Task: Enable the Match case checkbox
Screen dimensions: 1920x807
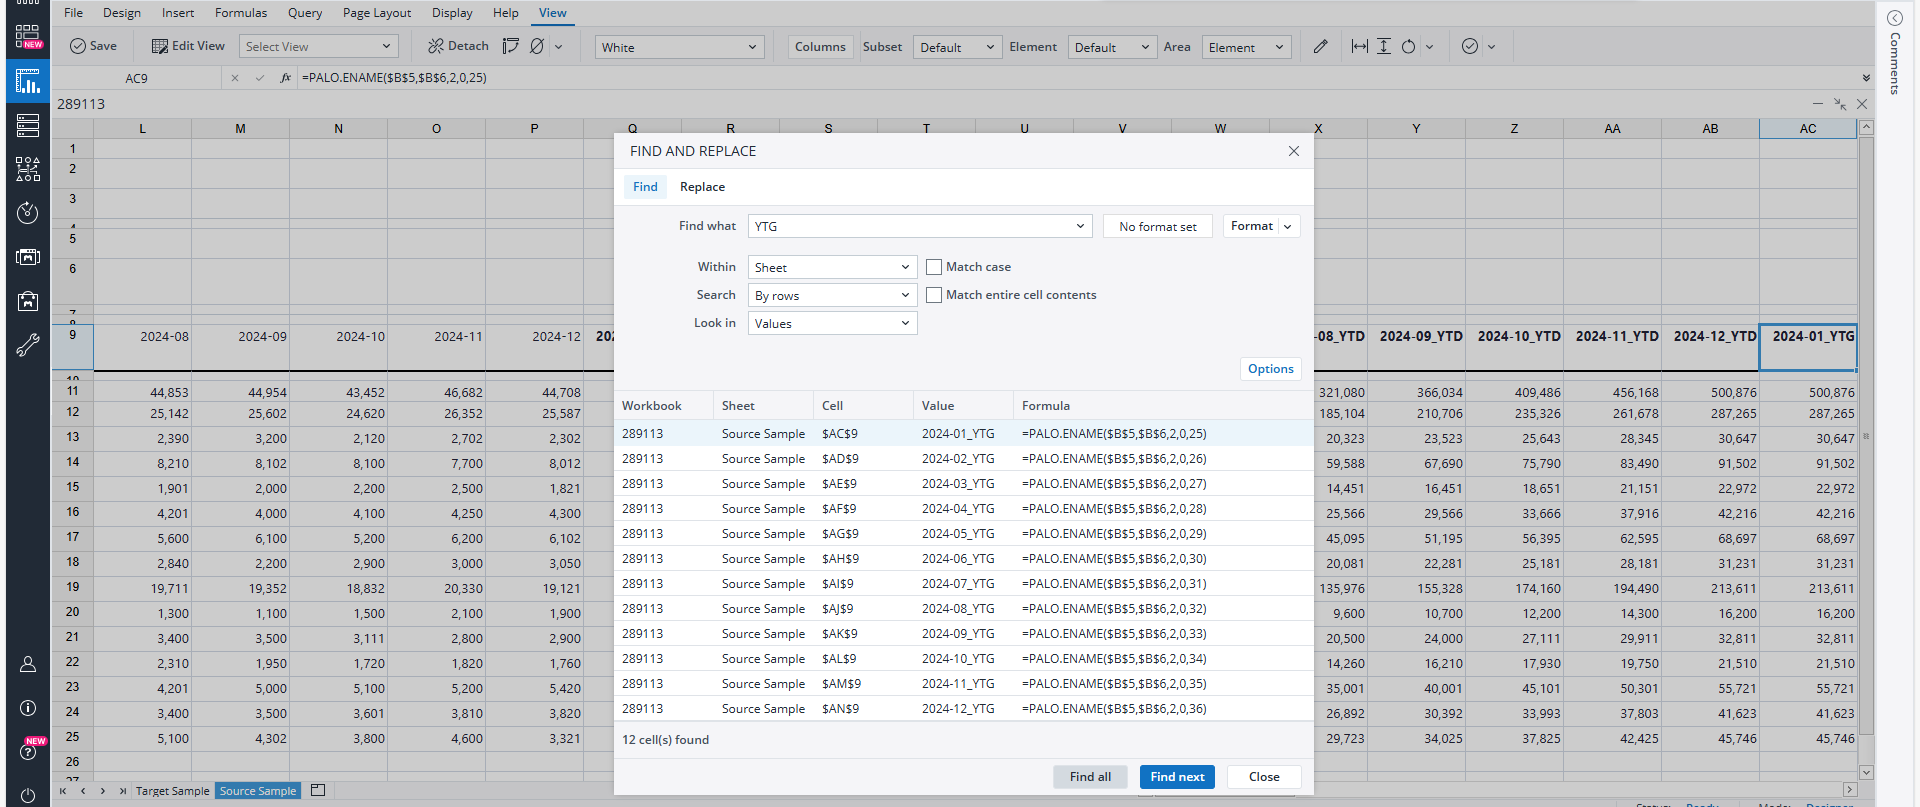Action: [934, 267]
